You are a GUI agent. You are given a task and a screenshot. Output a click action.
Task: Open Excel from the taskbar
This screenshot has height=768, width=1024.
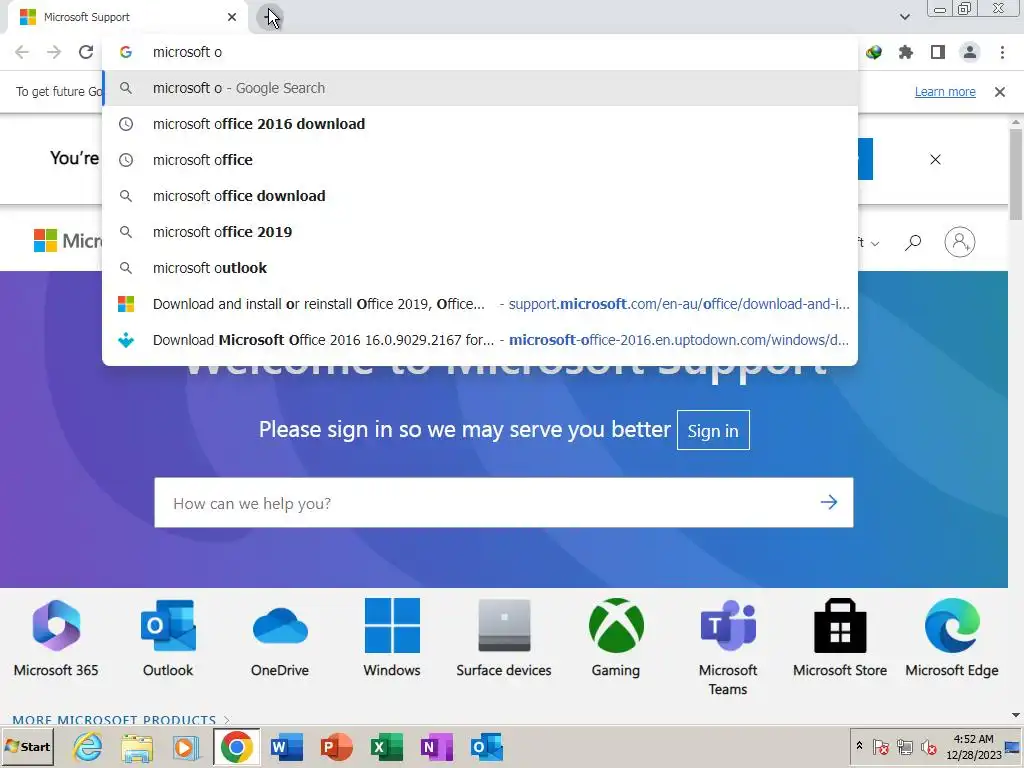(387, 746)
